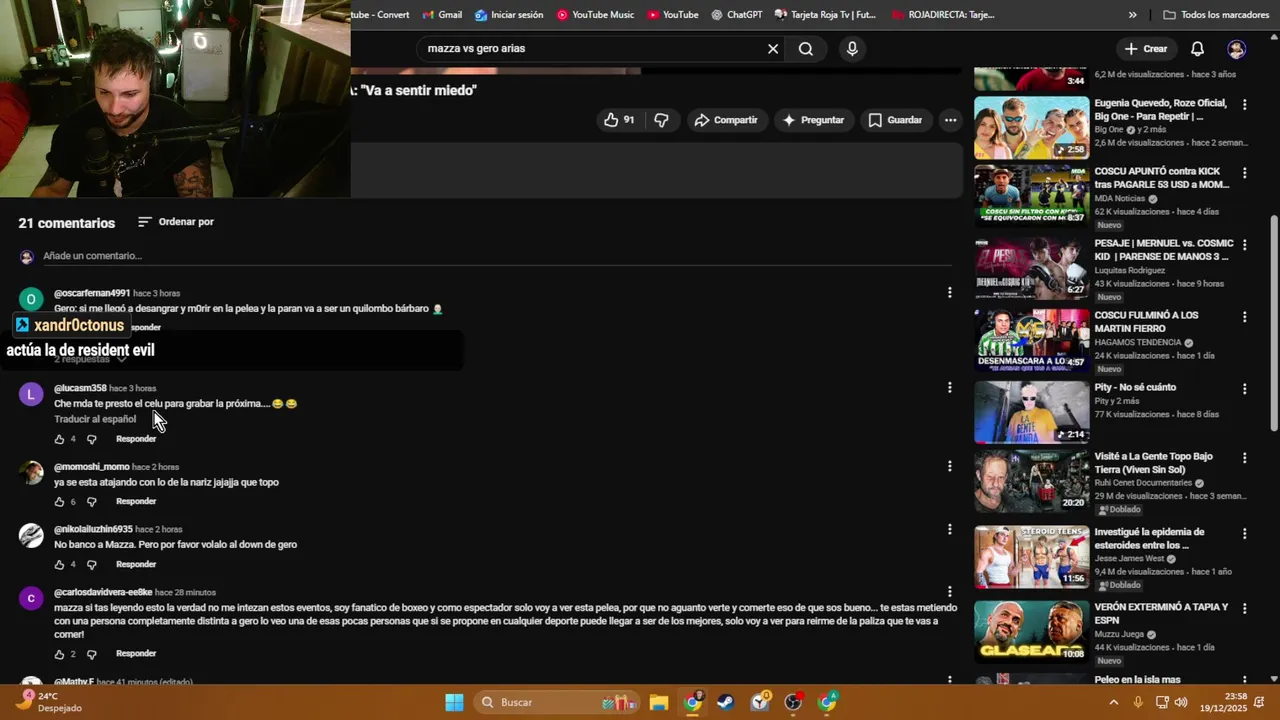Dislike the nikolailuzhin6935 comment
This screenshot has height=720, width=1280.
pos(91,565)
